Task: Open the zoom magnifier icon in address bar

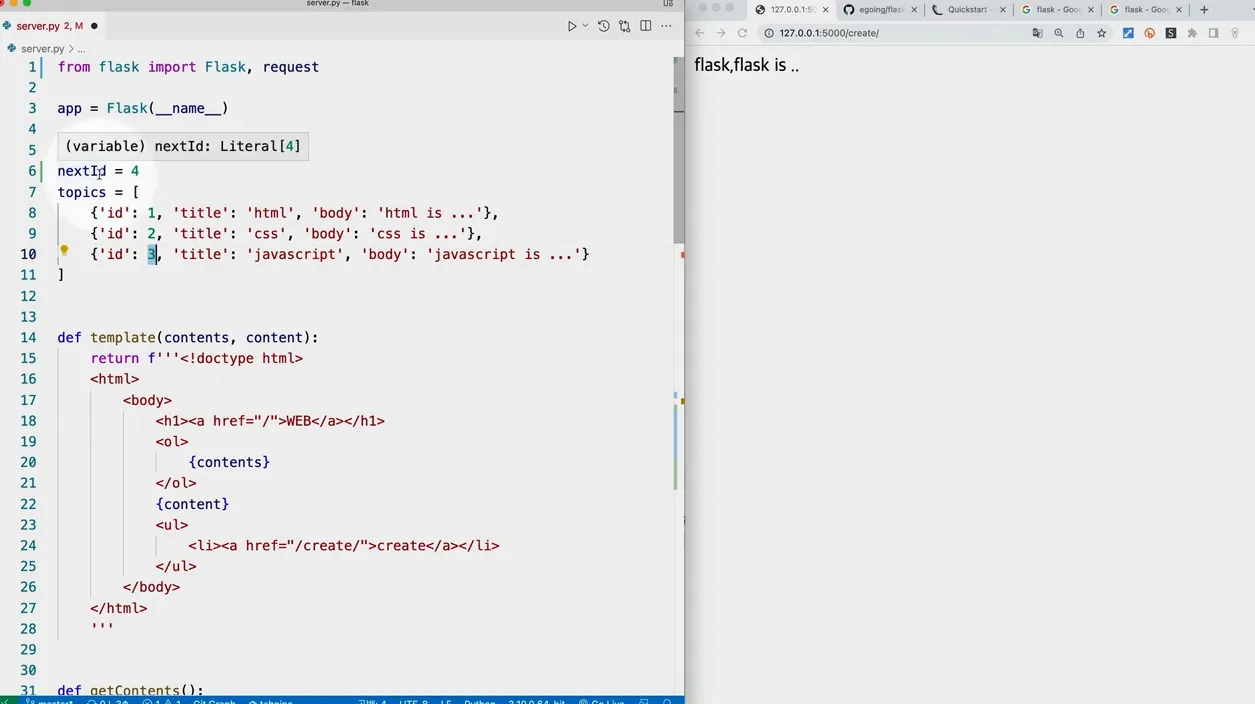Action: [1059, 33]
